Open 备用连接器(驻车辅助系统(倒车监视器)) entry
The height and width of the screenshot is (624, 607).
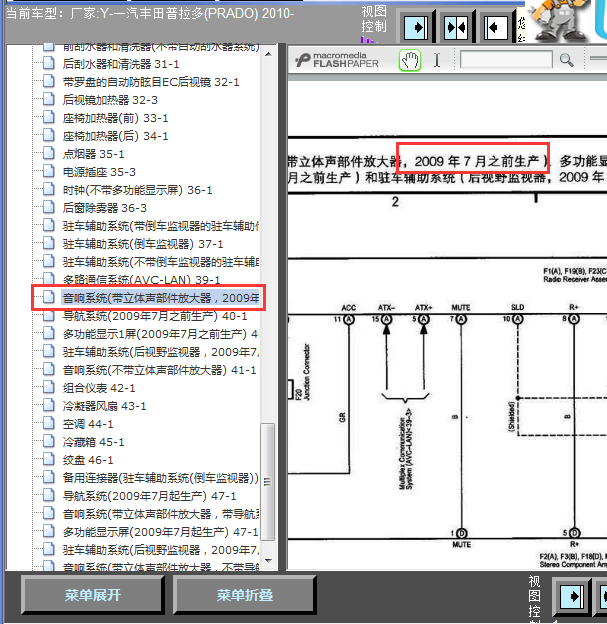tap(160, 478)
